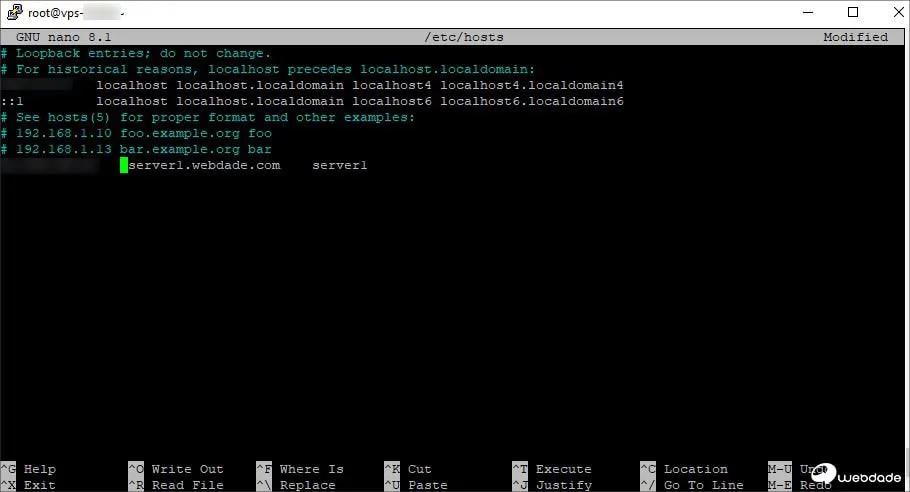Click the Modified status indicator
This screenshot has width=910, height=492.
point(855,37)
